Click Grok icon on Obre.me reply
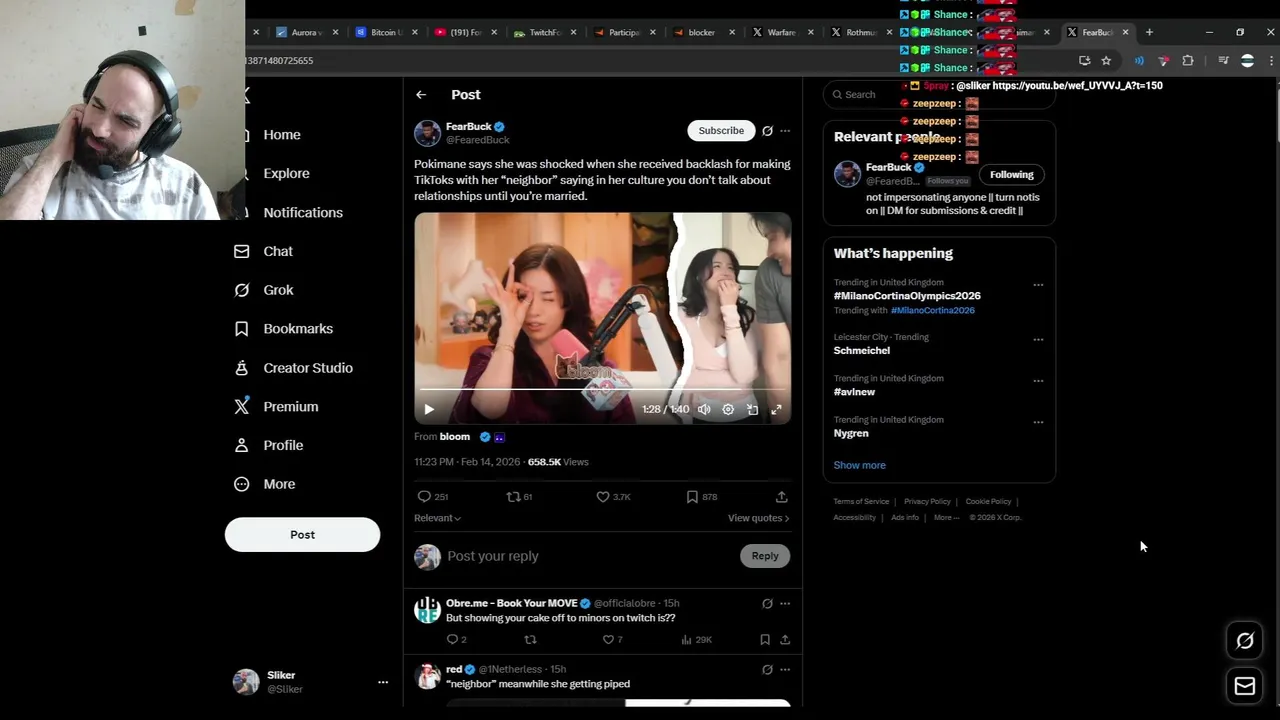 [767, 604]
